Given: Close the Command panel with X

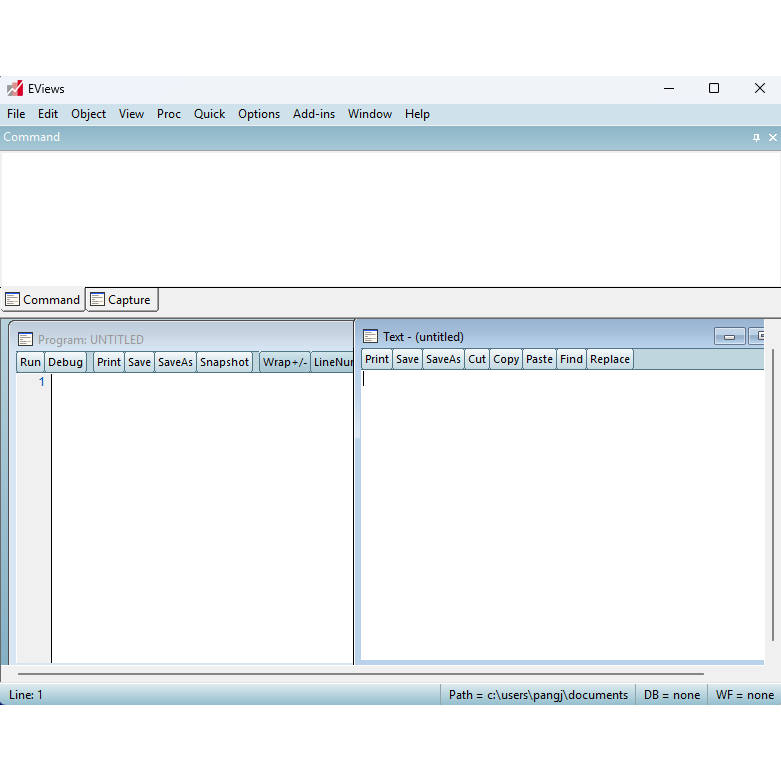Looking at the screenshot, I should pyautogui.click(x=772, y=138).
